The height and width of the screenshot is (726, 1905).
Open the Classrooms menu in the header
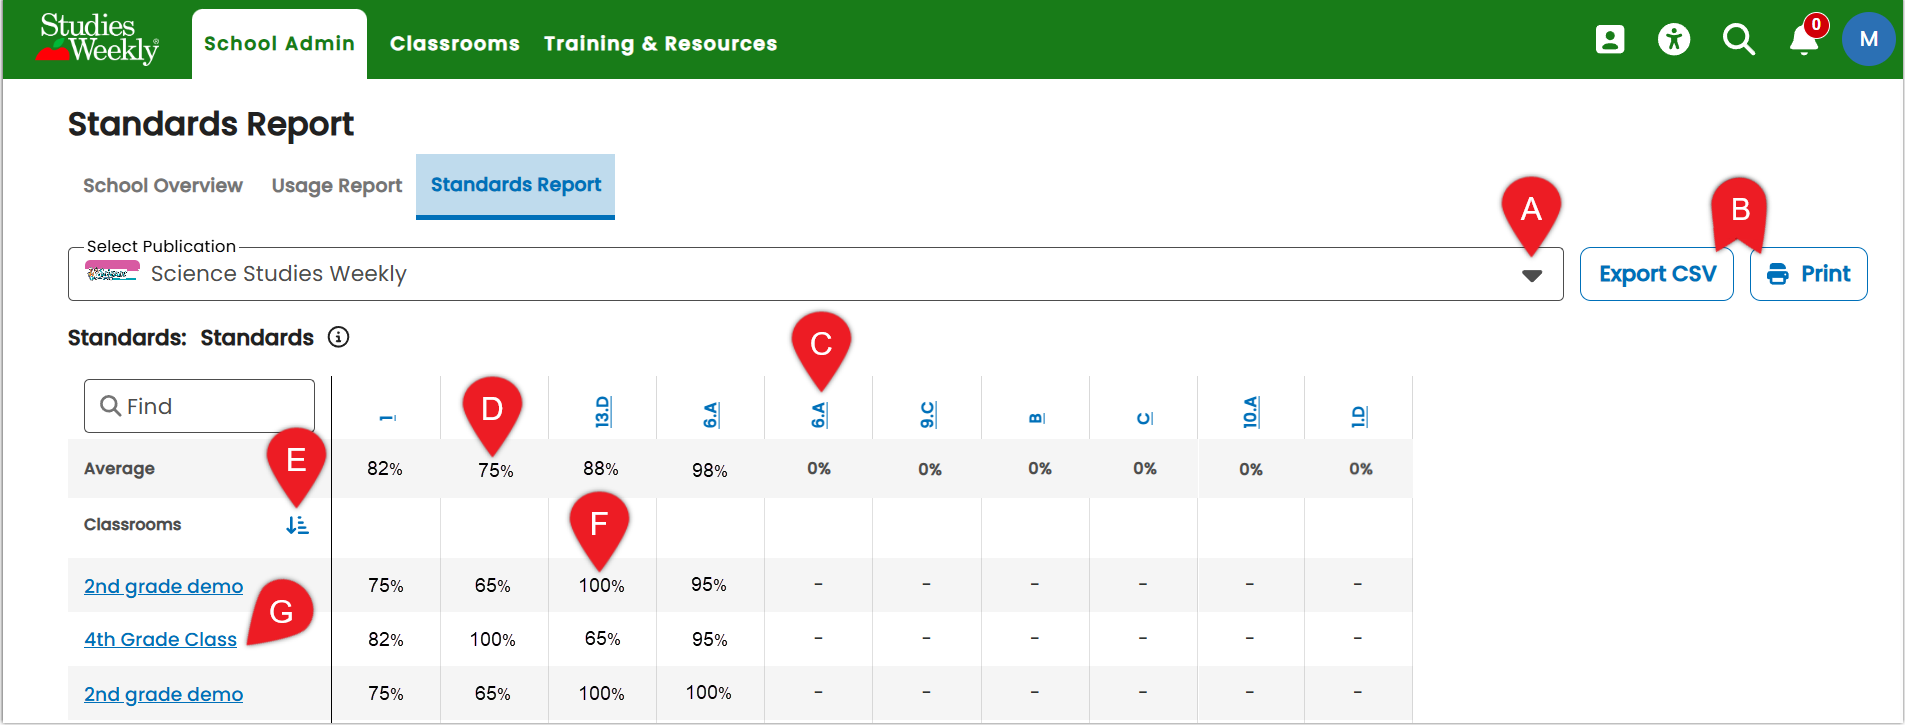pyautogui.click(x=455, y=44)
